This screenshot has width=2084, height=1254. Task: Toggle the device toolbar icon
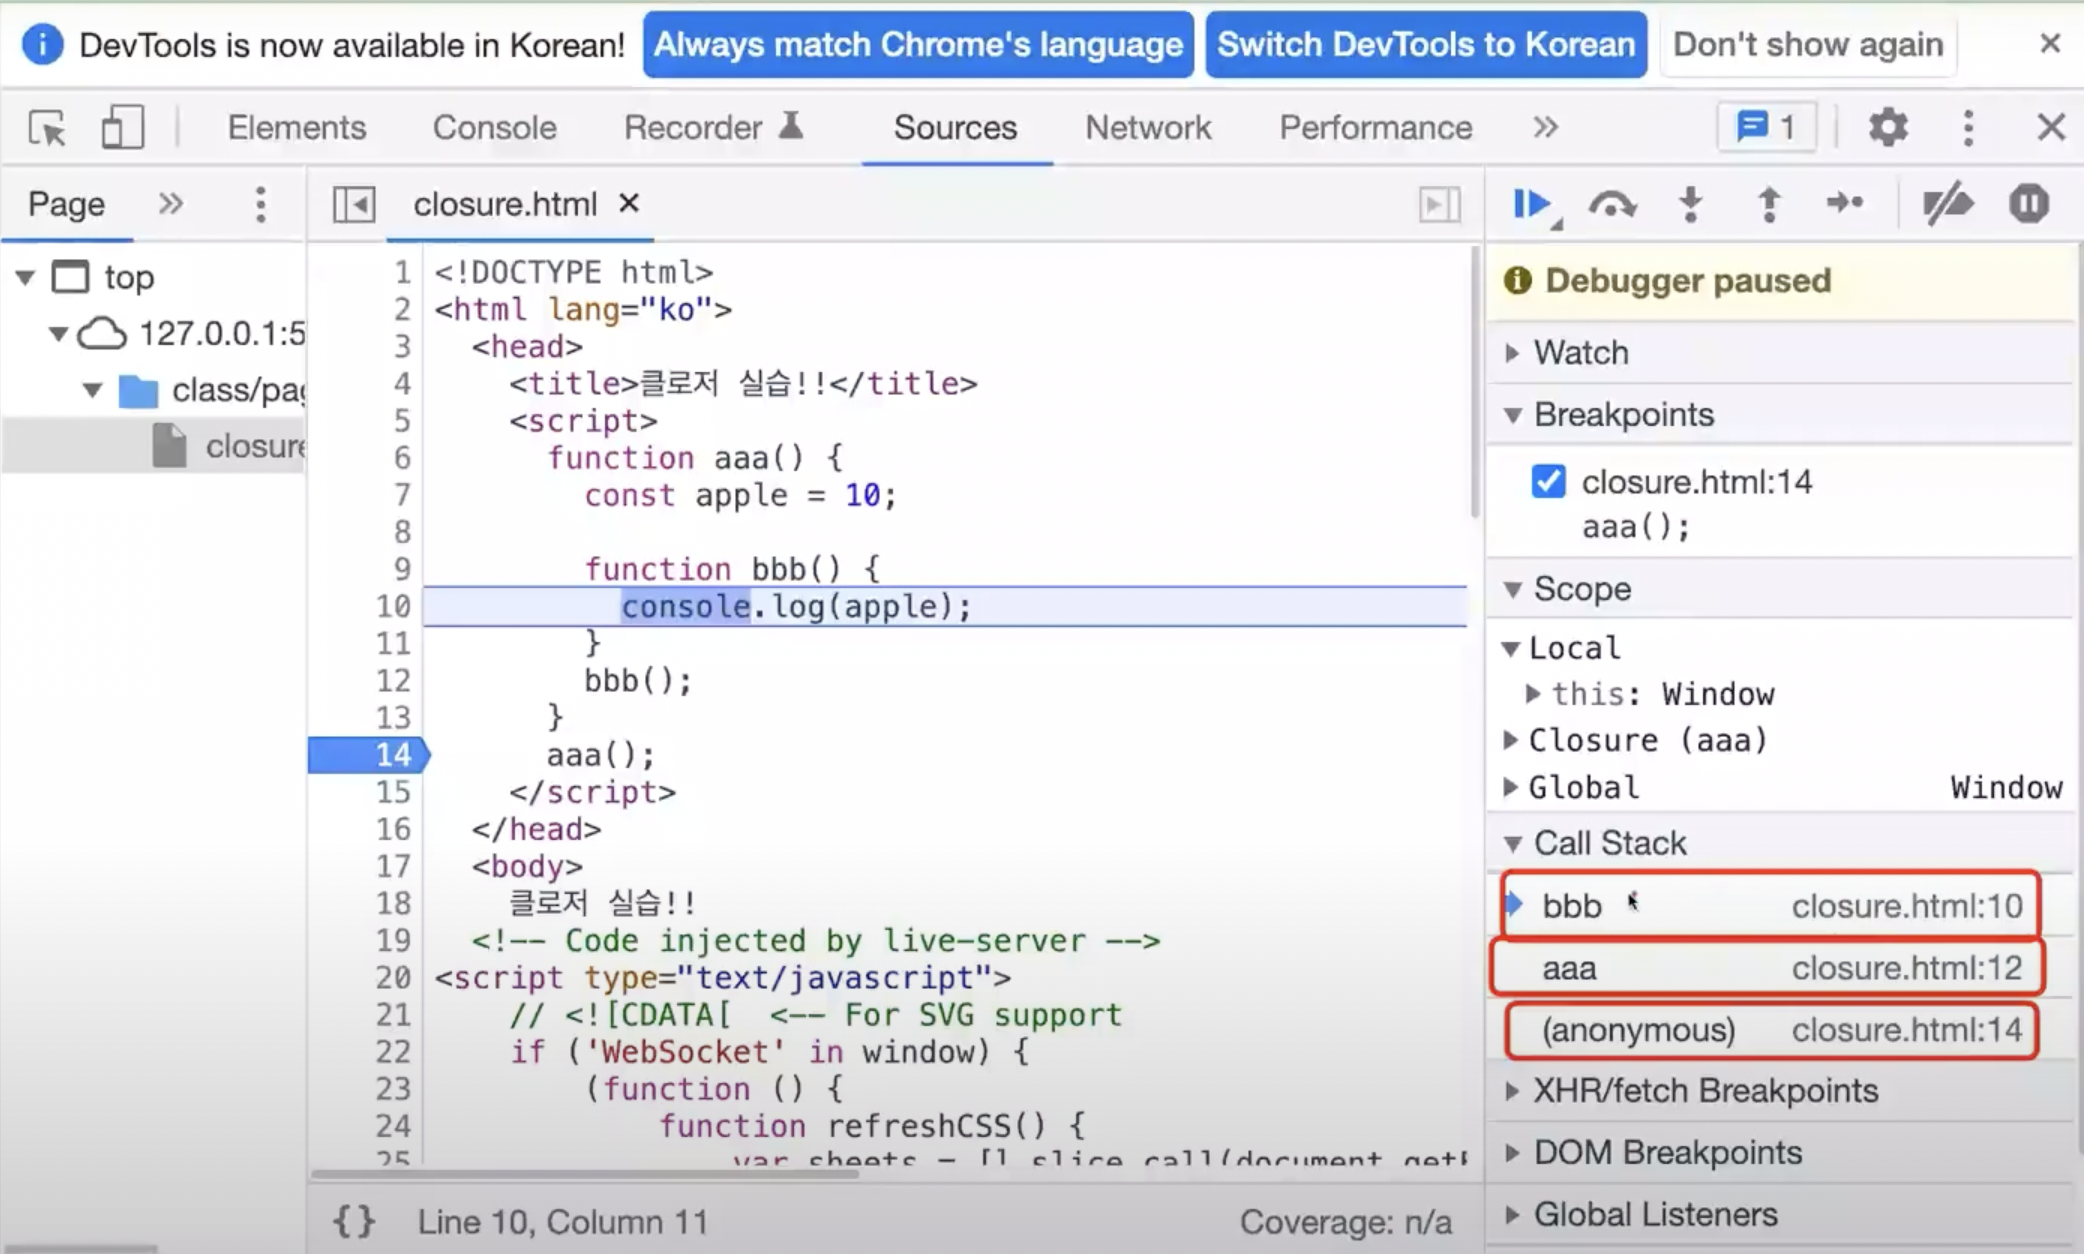point(122,128)
